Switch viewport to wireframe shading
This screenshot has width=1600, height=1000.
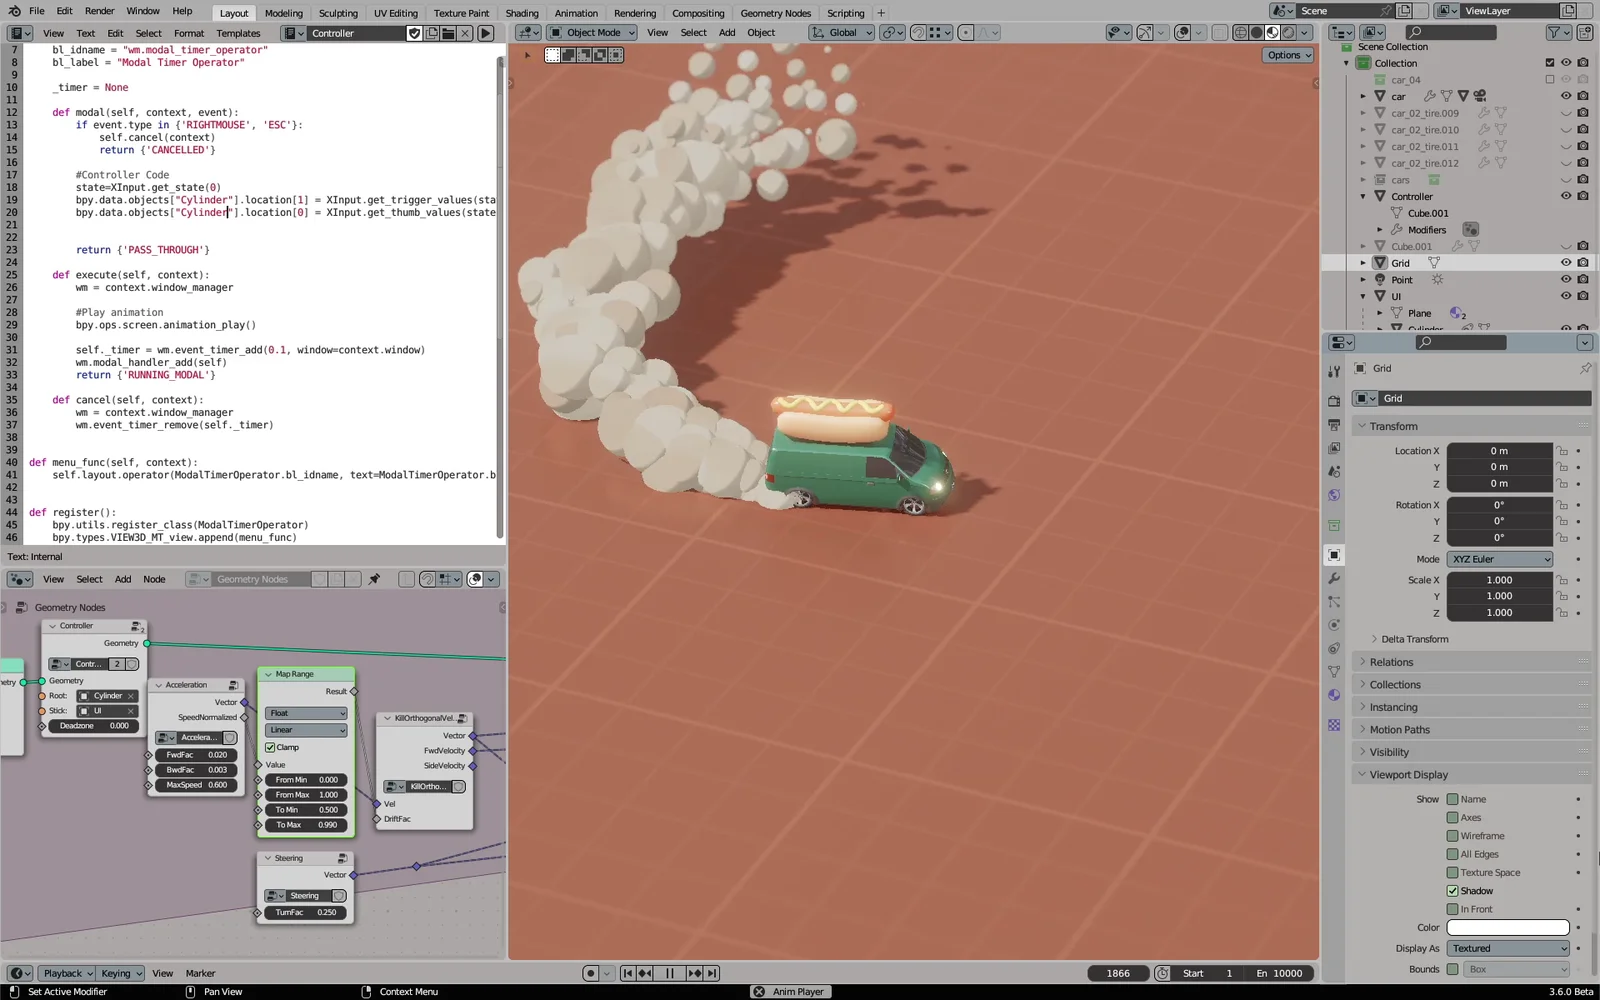pyautogui.click(x=1241, y=33)
